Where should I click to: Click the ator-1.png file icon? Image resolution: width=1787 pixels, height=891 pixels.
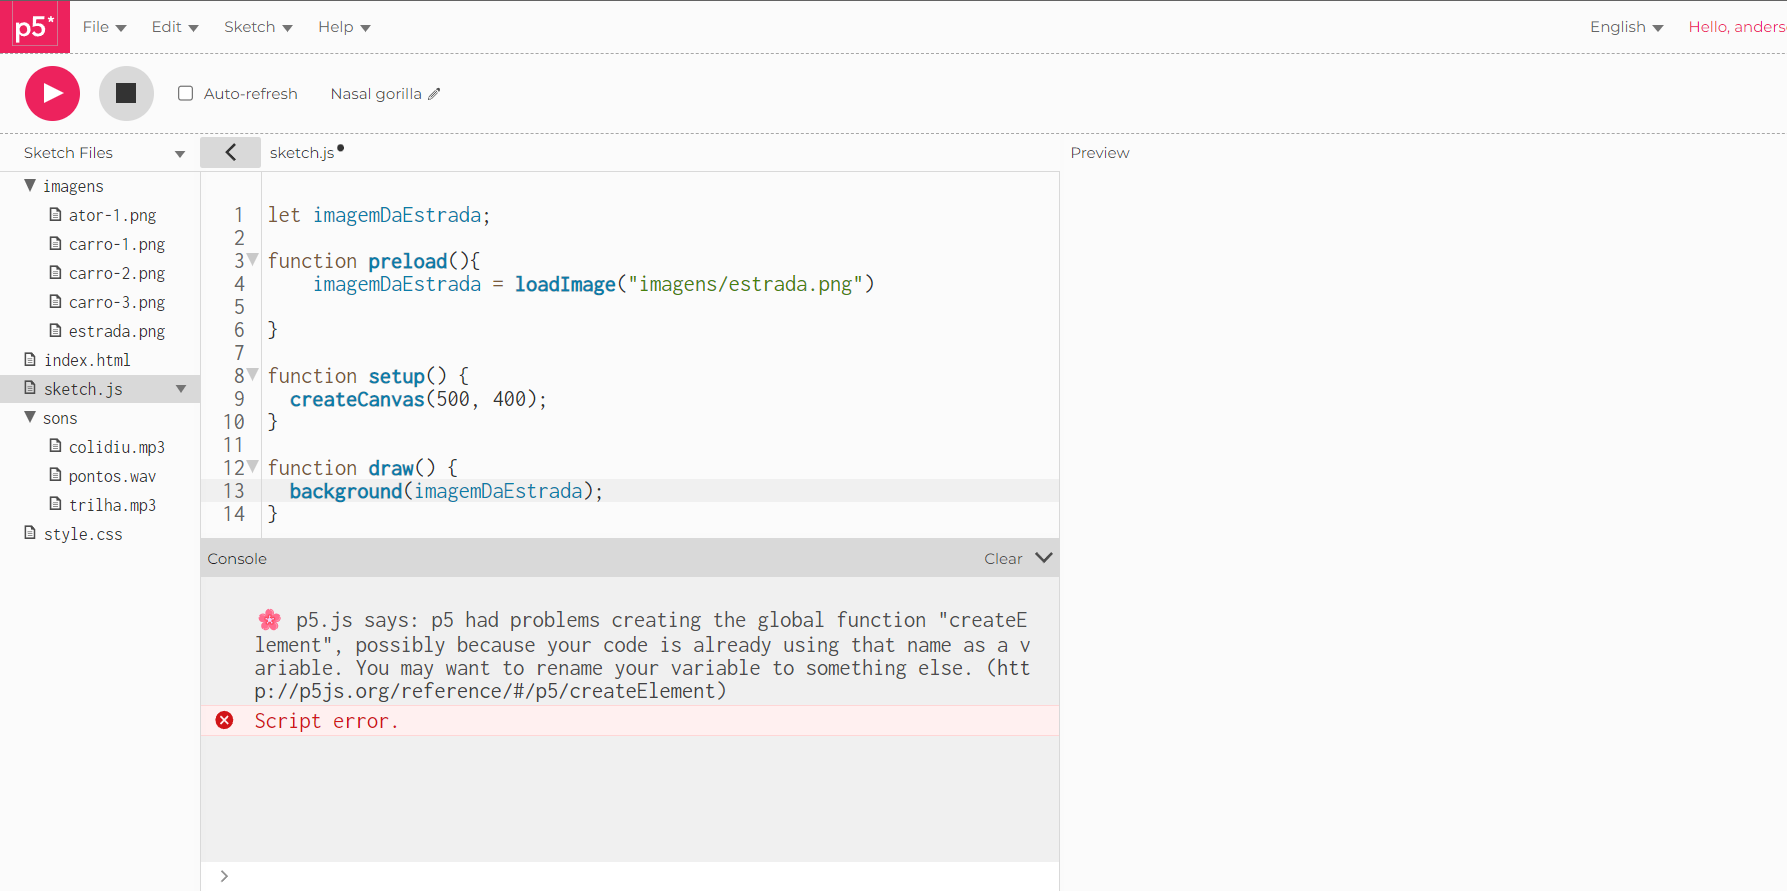point(56,214)
